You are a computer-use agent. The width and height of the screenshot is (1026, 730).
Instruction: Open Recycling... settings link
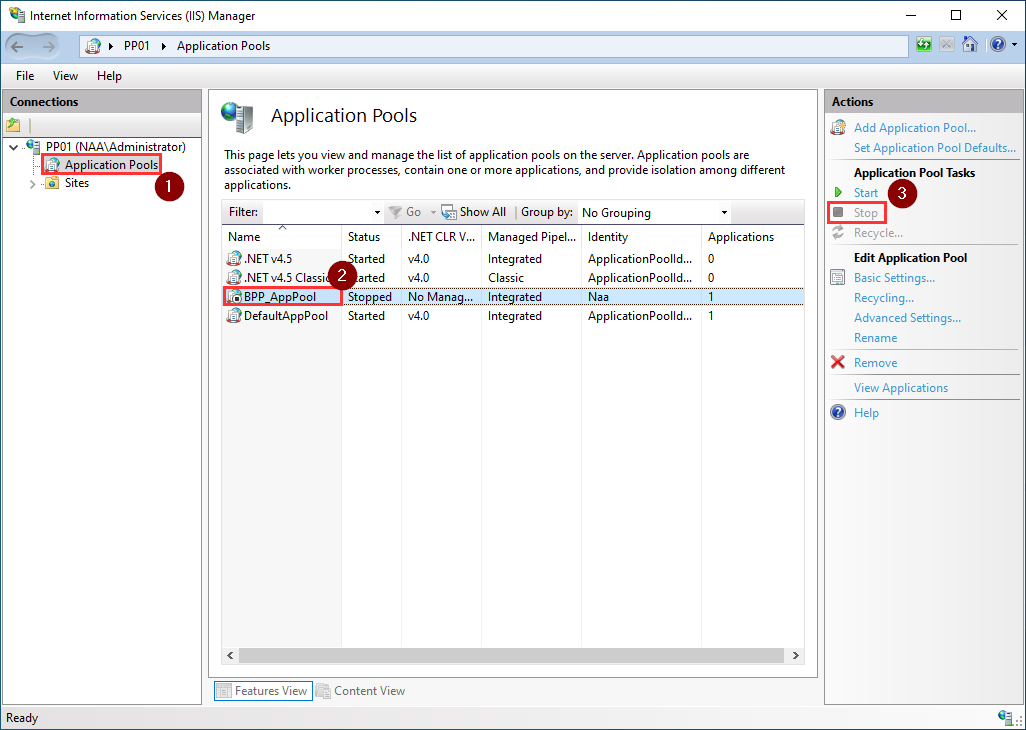point(884,298)
